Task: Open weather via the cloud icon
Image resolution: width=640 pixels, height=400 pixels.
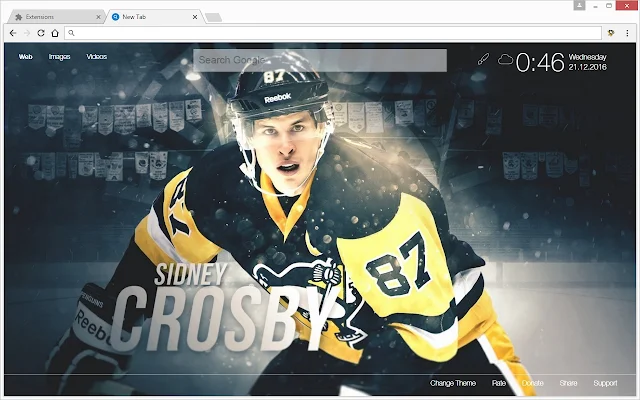Action: (x=505, y=60)
